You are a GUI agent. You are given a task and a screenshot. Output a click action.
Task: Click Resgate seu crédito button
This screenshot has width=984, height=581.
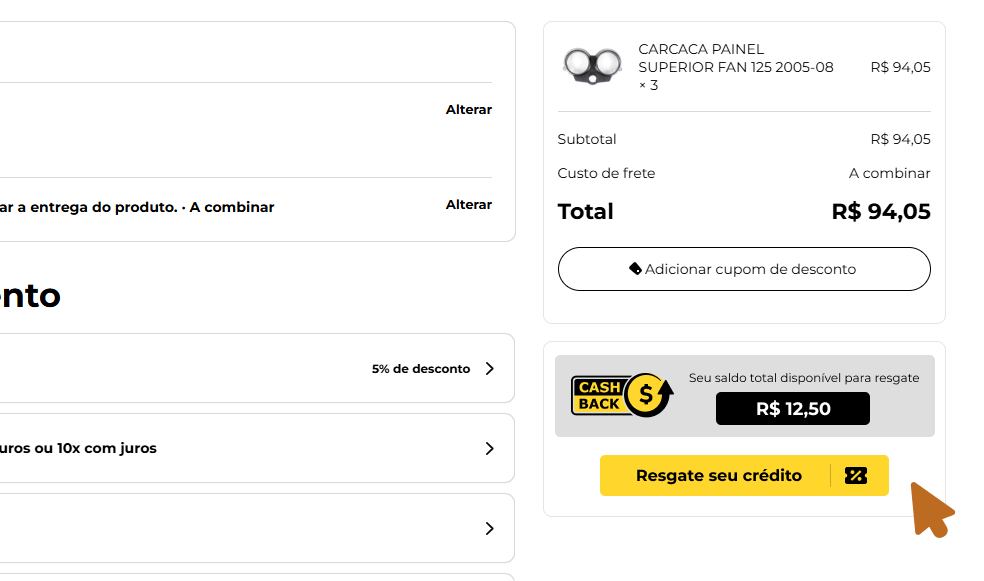pyautogui.click(x=744, y=476)
